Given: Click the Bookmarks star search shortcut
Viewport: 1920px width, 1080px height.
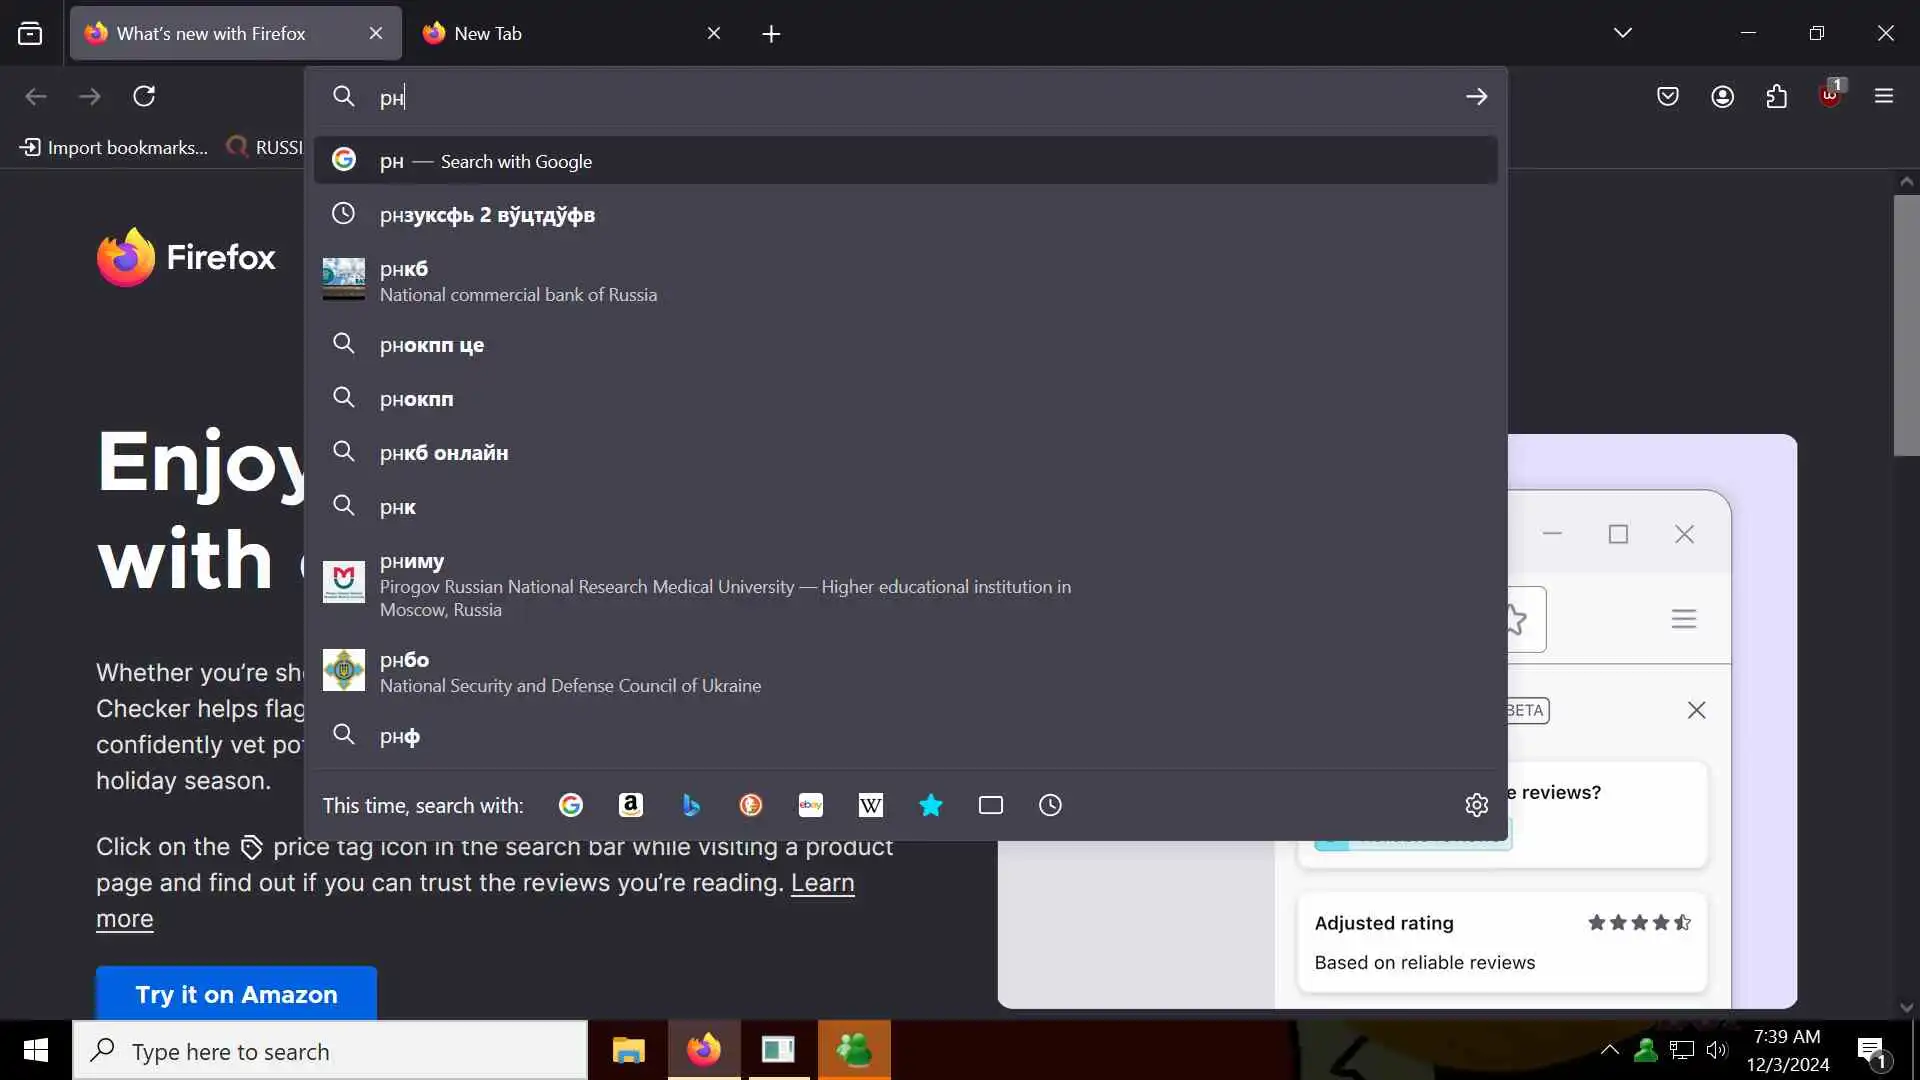Looking at the screenshot, I should (x=931, y=805).
